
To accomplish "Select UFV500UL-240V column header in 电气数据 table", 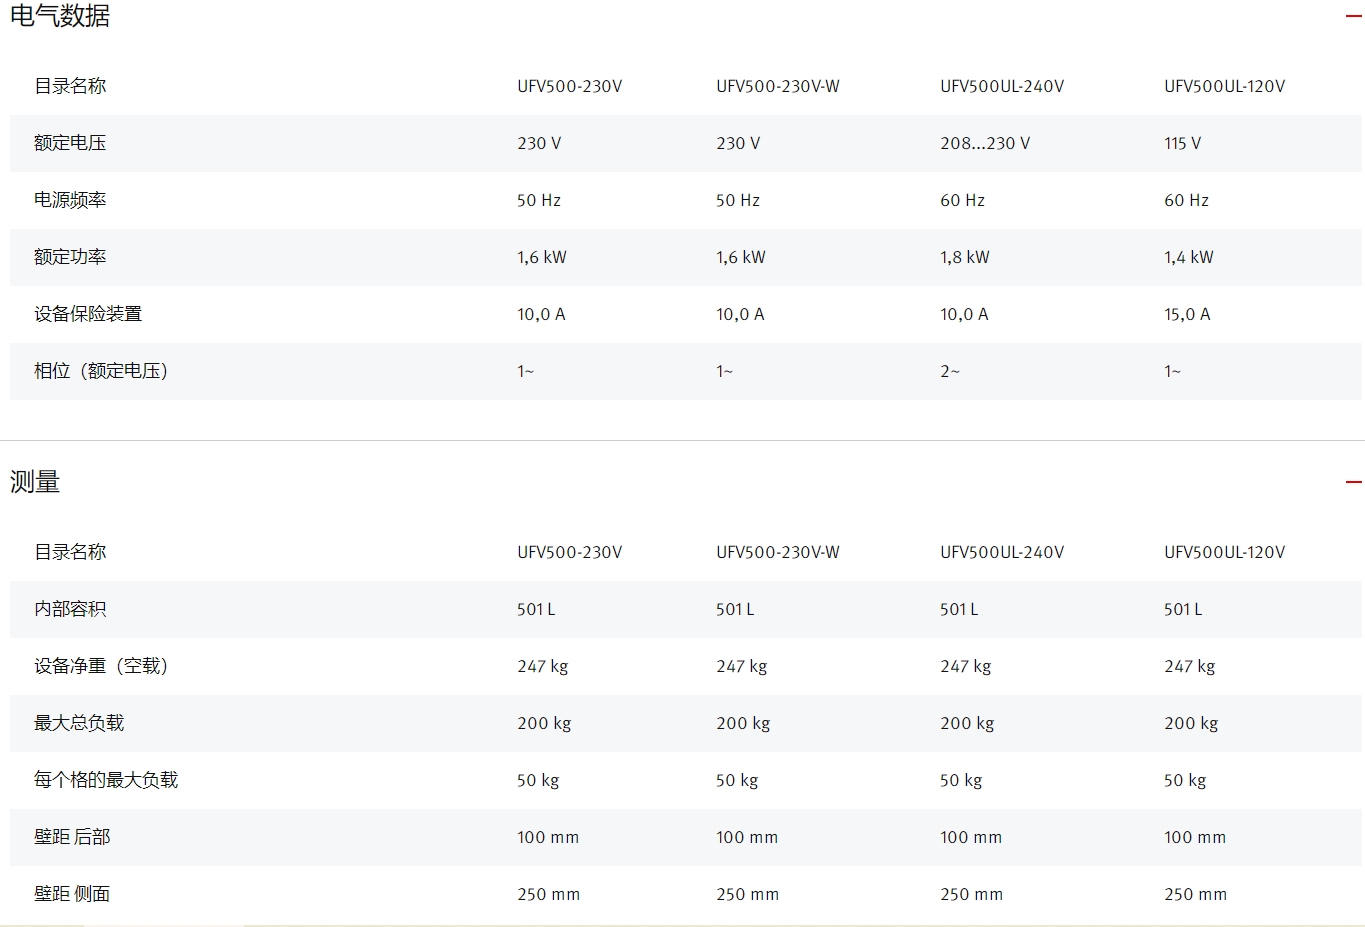I will point(1002,86).
